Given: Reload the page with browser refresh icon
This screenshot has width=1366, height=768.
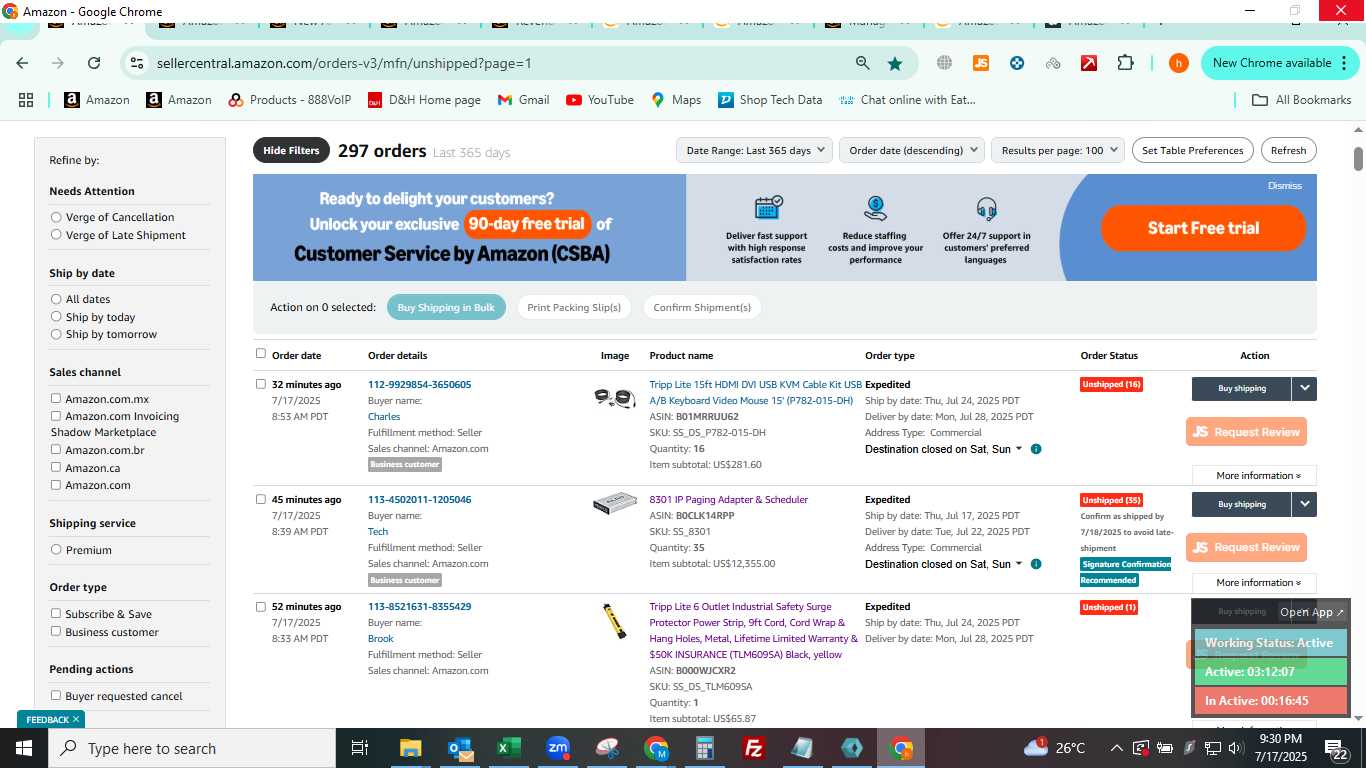Looking at the screenshot, I should coord(94,63).
